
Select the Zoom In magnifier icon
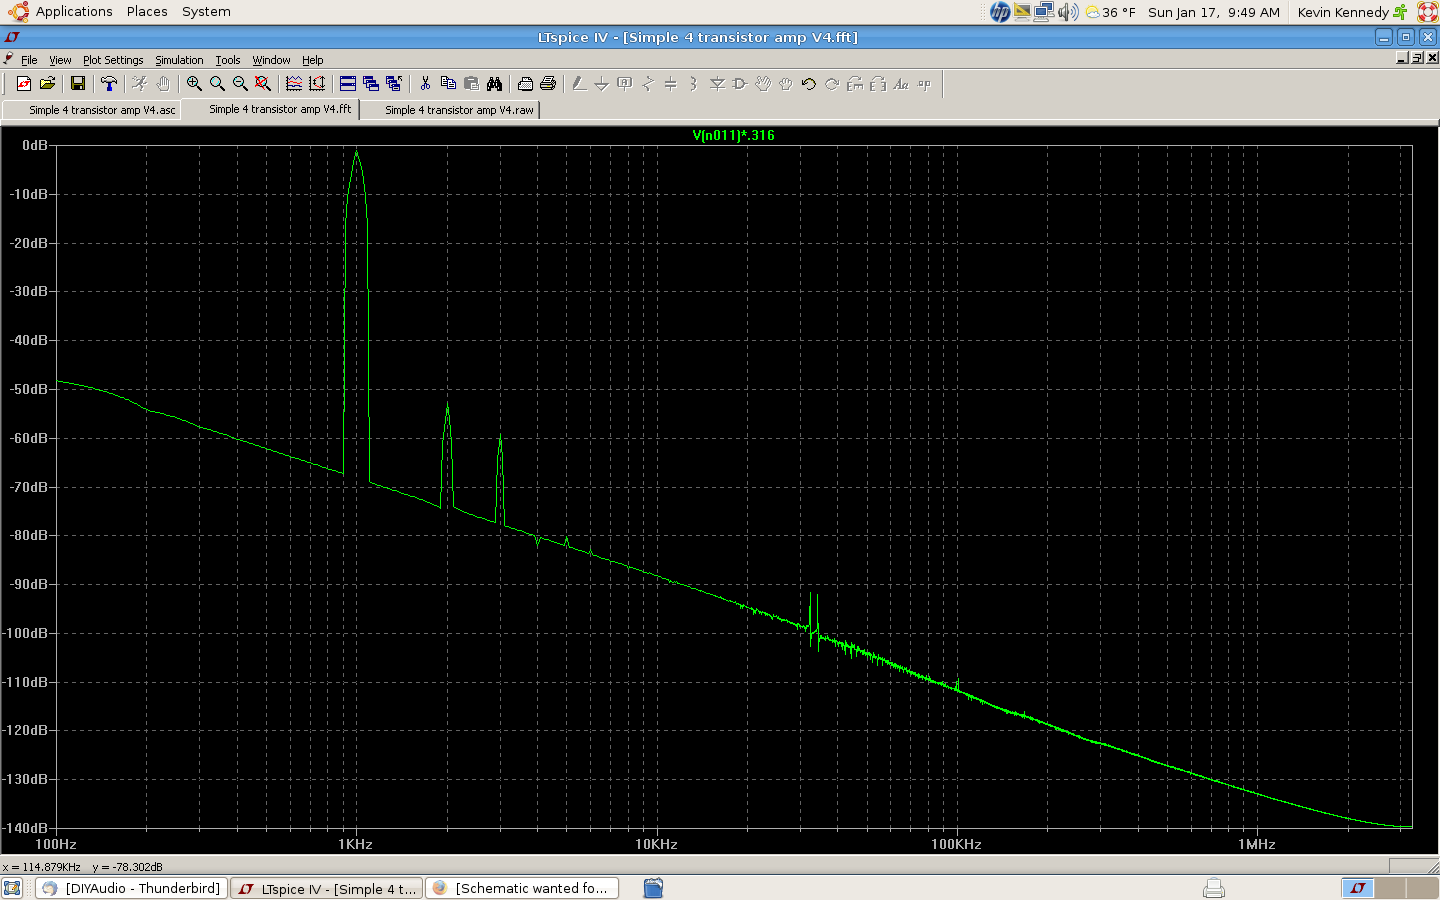(194, 84)
